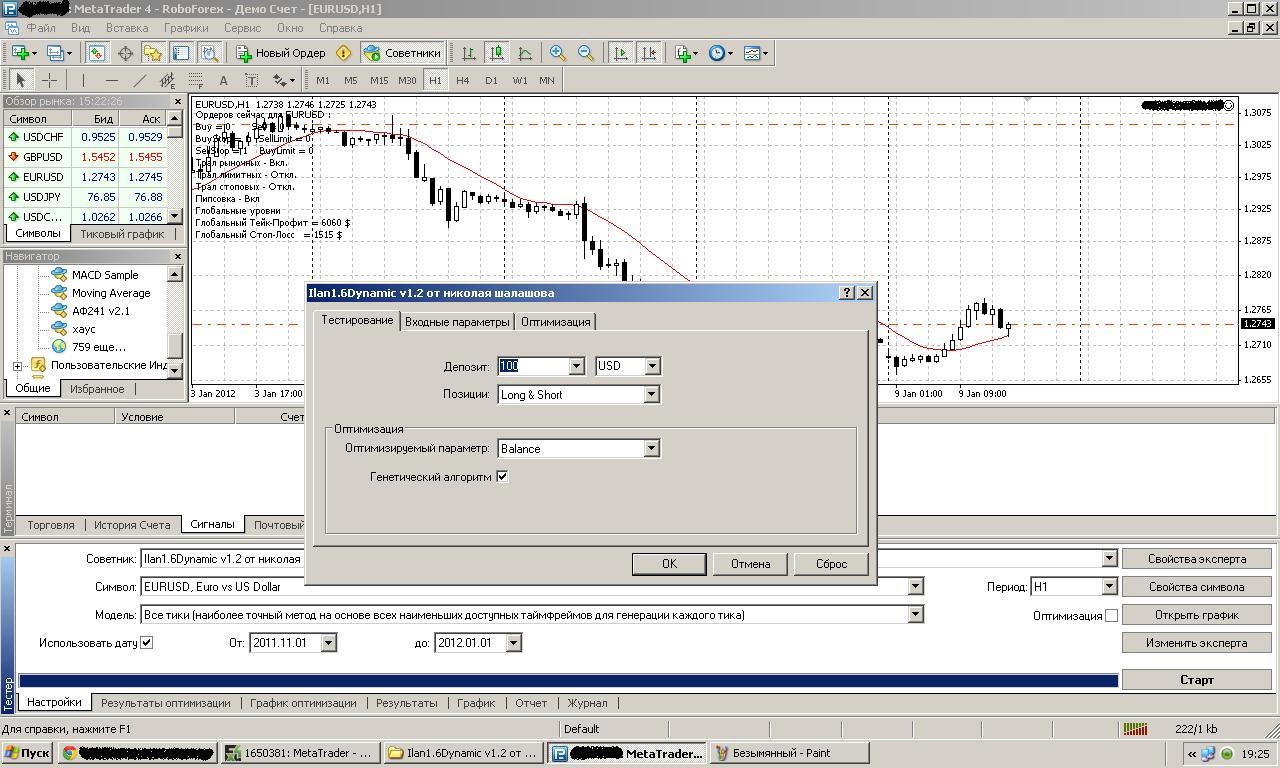Switch chart to candlesticks icon
The height and width of the screenshot is (768, 1280).
tap(496, 53)
